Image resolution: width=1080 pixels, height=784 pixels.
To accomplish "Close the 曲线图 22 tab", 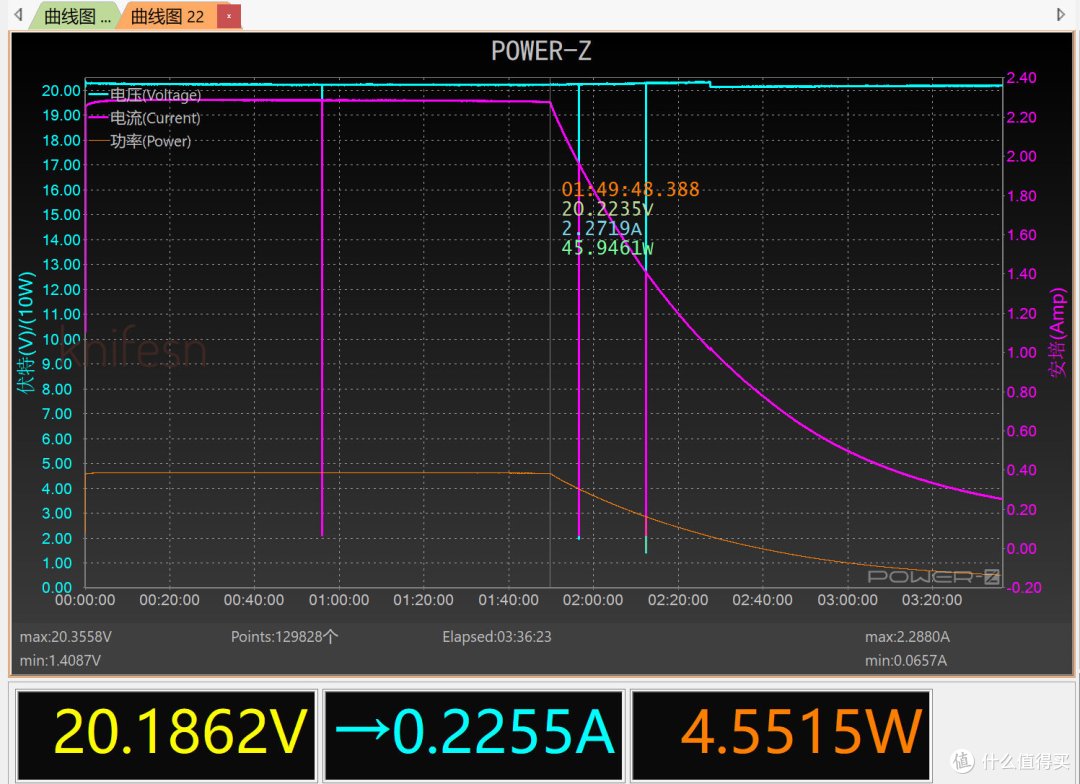I will [x=229, y=16].
